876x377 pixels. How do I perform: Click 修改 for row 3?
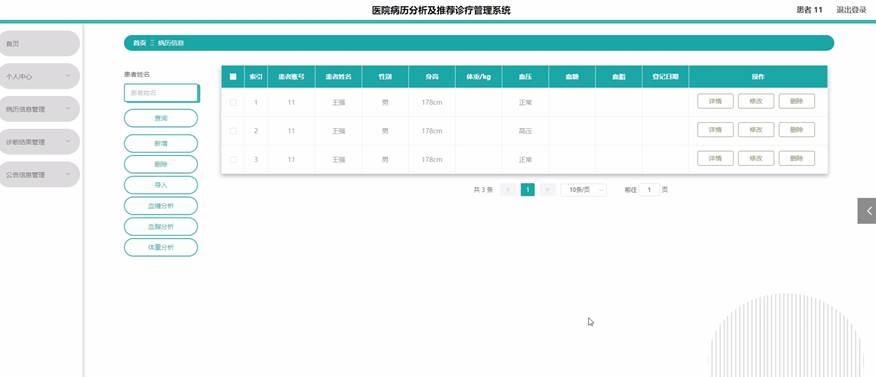click(x=756, y=159)
